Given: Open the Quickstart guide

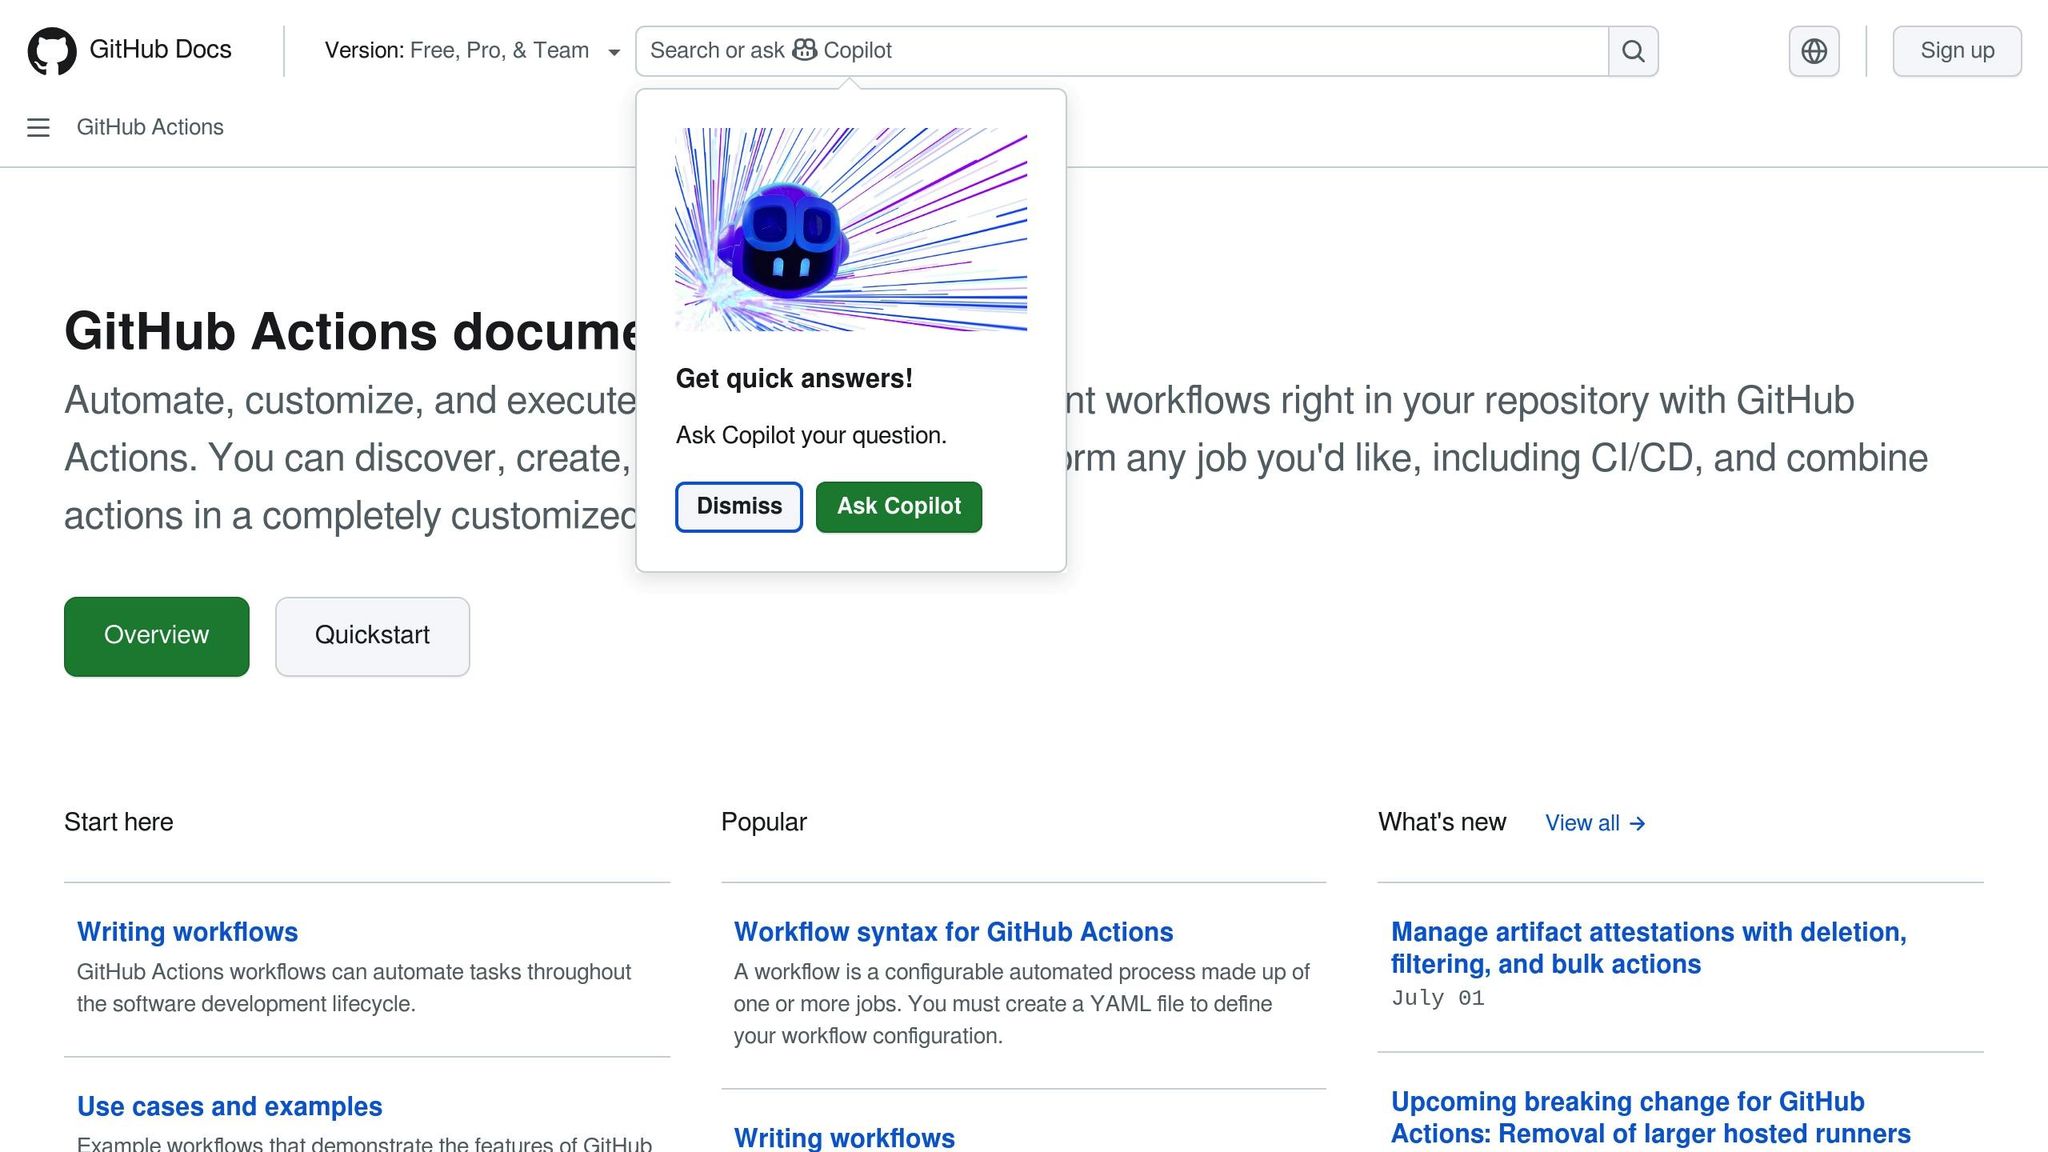Looking at the screenshot, I should click(372, 636).
